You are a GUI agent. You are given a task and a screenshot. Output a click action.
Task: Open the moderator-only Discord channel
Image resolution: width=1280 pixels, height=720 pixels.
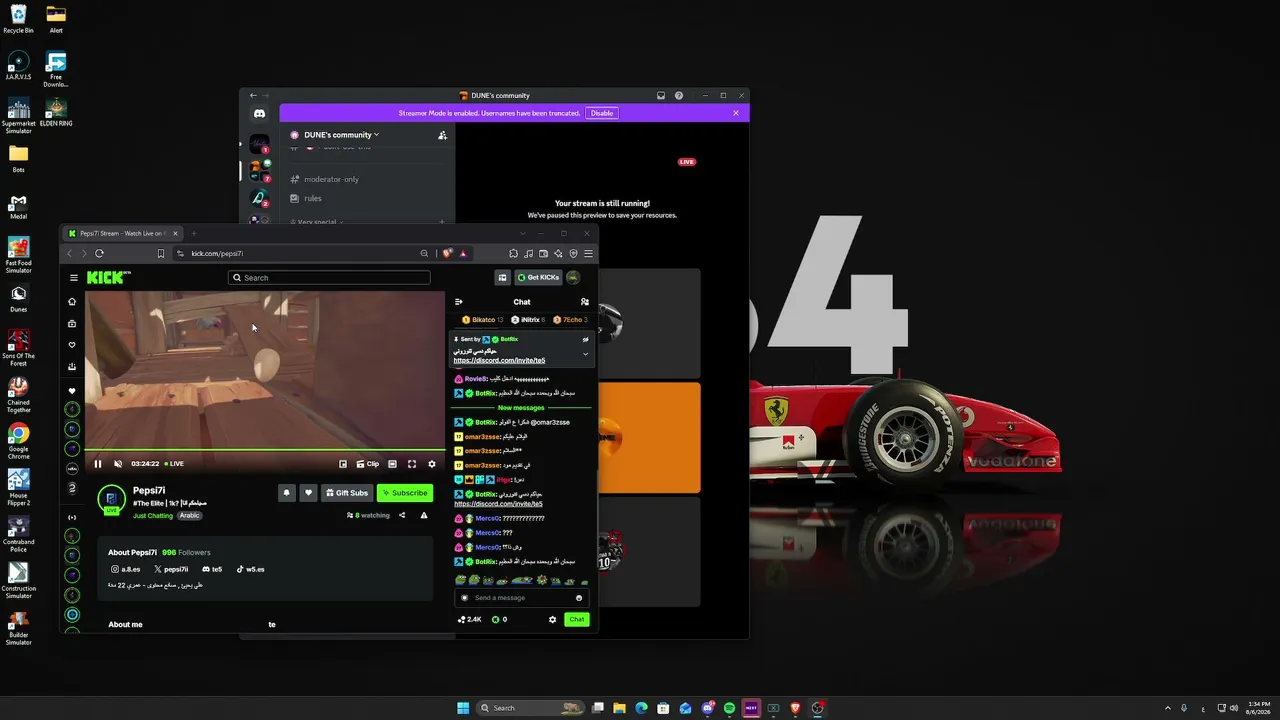tap(331, 179)
